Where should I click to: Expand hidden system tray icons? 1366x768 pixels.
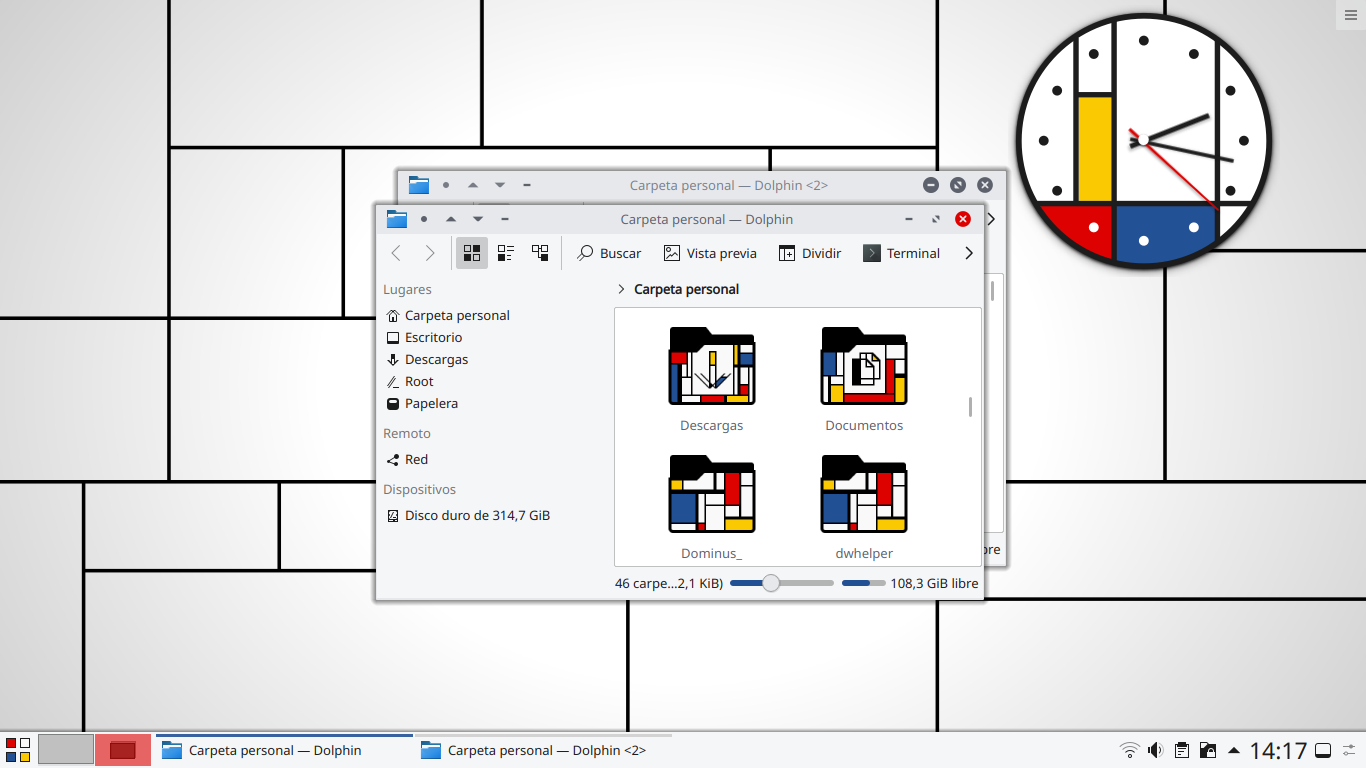tap(1234, 750)
